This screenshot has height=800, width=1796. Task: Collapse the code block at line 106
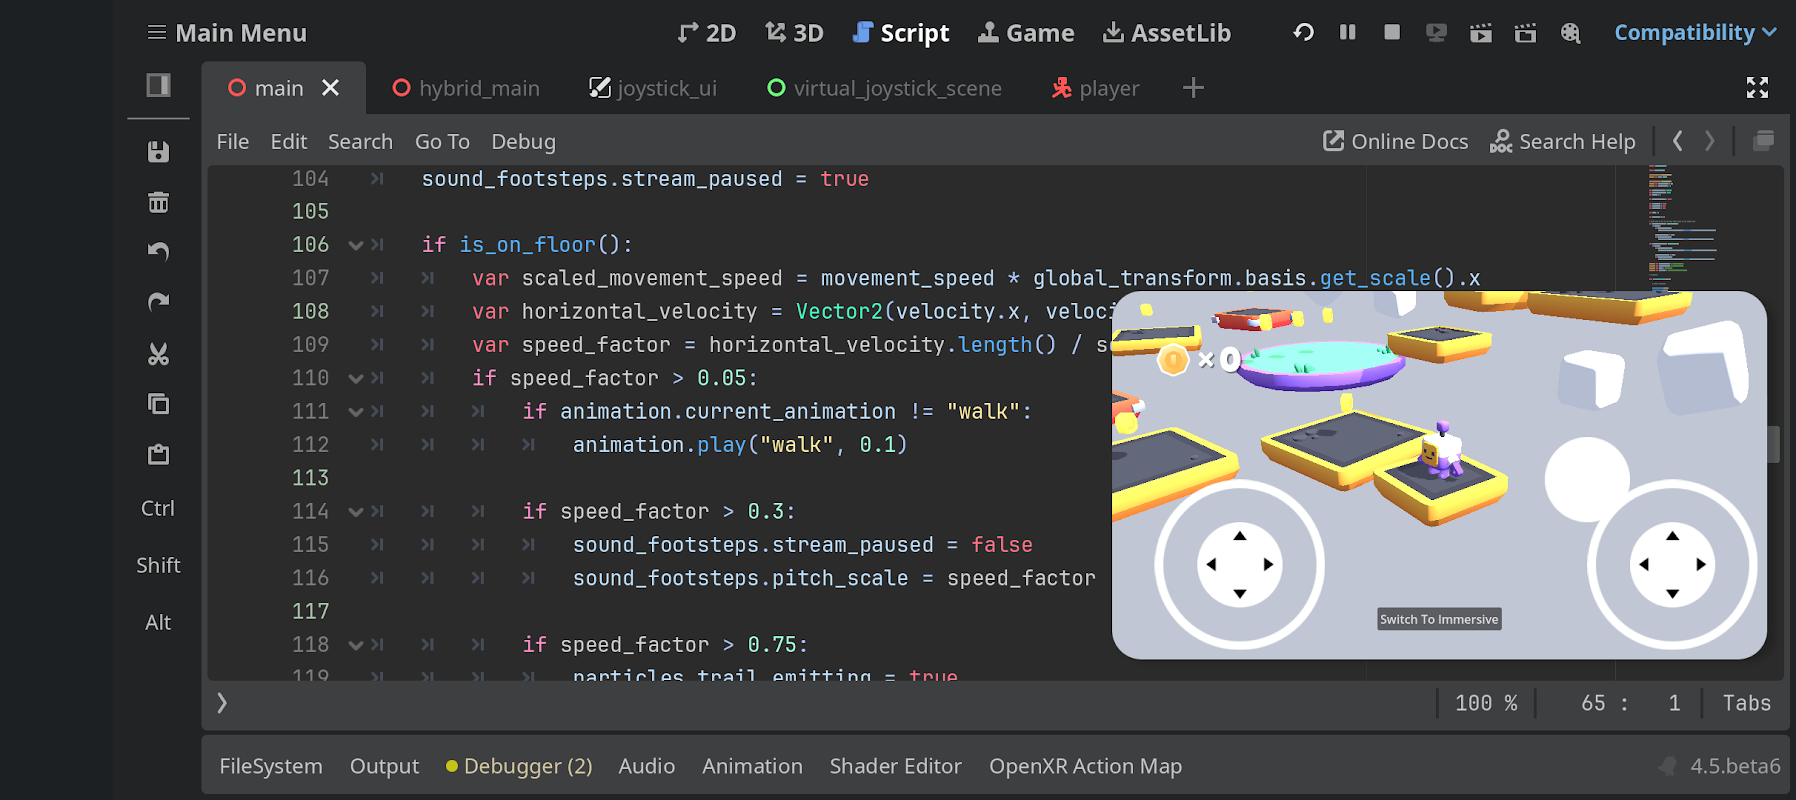[355, 245]
